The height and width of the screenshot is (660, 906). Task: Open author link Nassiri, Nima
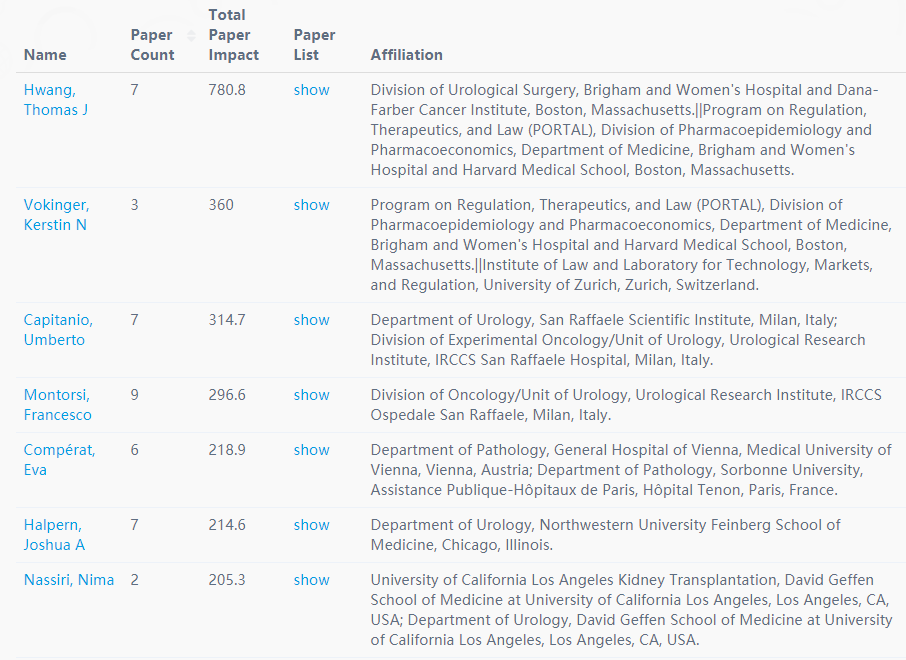pyautogui.click(x=69, y=580)
